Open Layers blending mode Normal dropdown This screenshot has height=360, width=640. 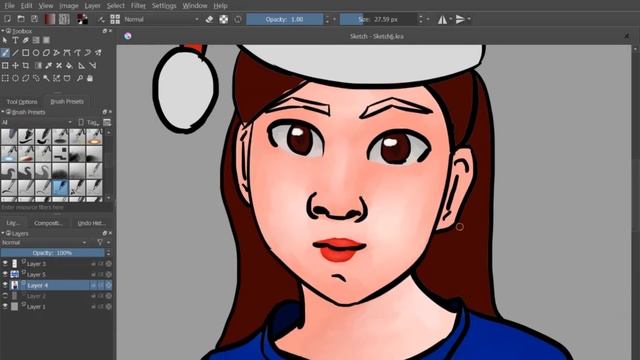(44, 242)
